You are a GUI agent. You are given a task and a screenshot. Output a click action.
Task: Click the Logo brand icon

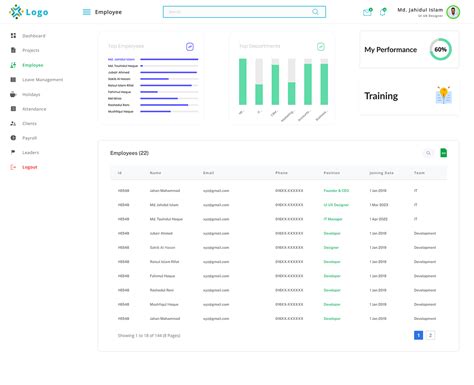point(16,12)
